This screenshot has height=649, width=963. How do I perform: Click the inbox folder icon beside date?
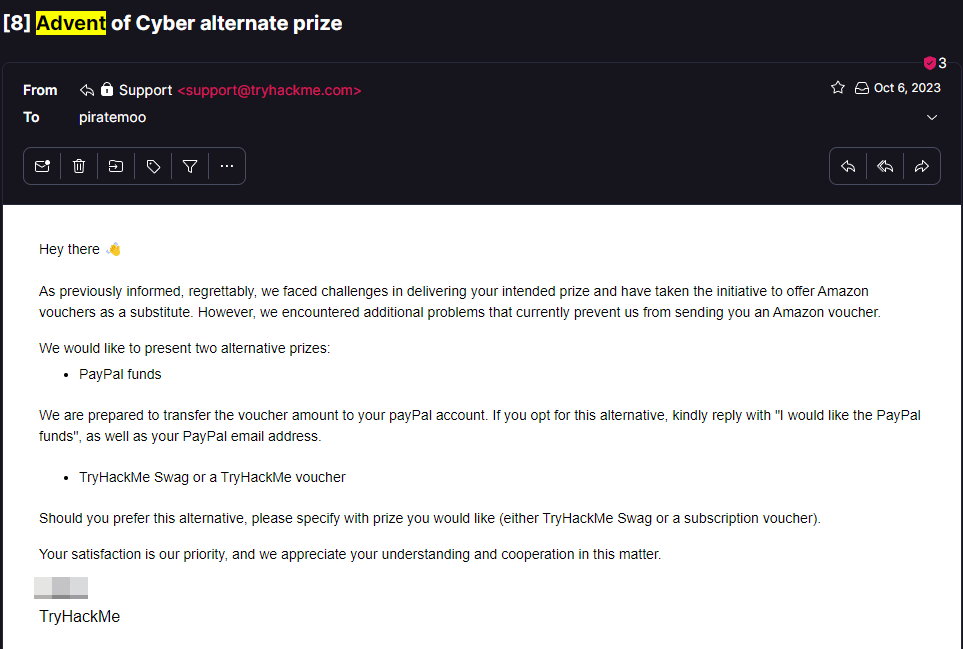[862, 88]
